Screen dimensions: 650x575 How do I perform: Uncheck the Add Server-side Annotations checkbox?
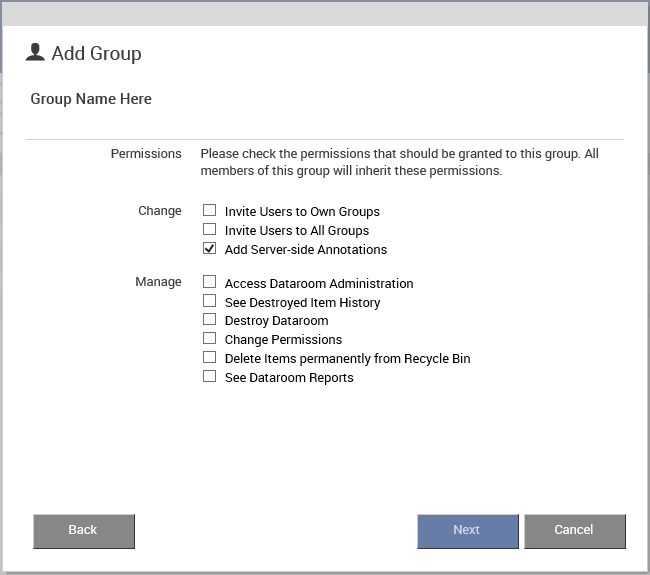pos(209,248)
